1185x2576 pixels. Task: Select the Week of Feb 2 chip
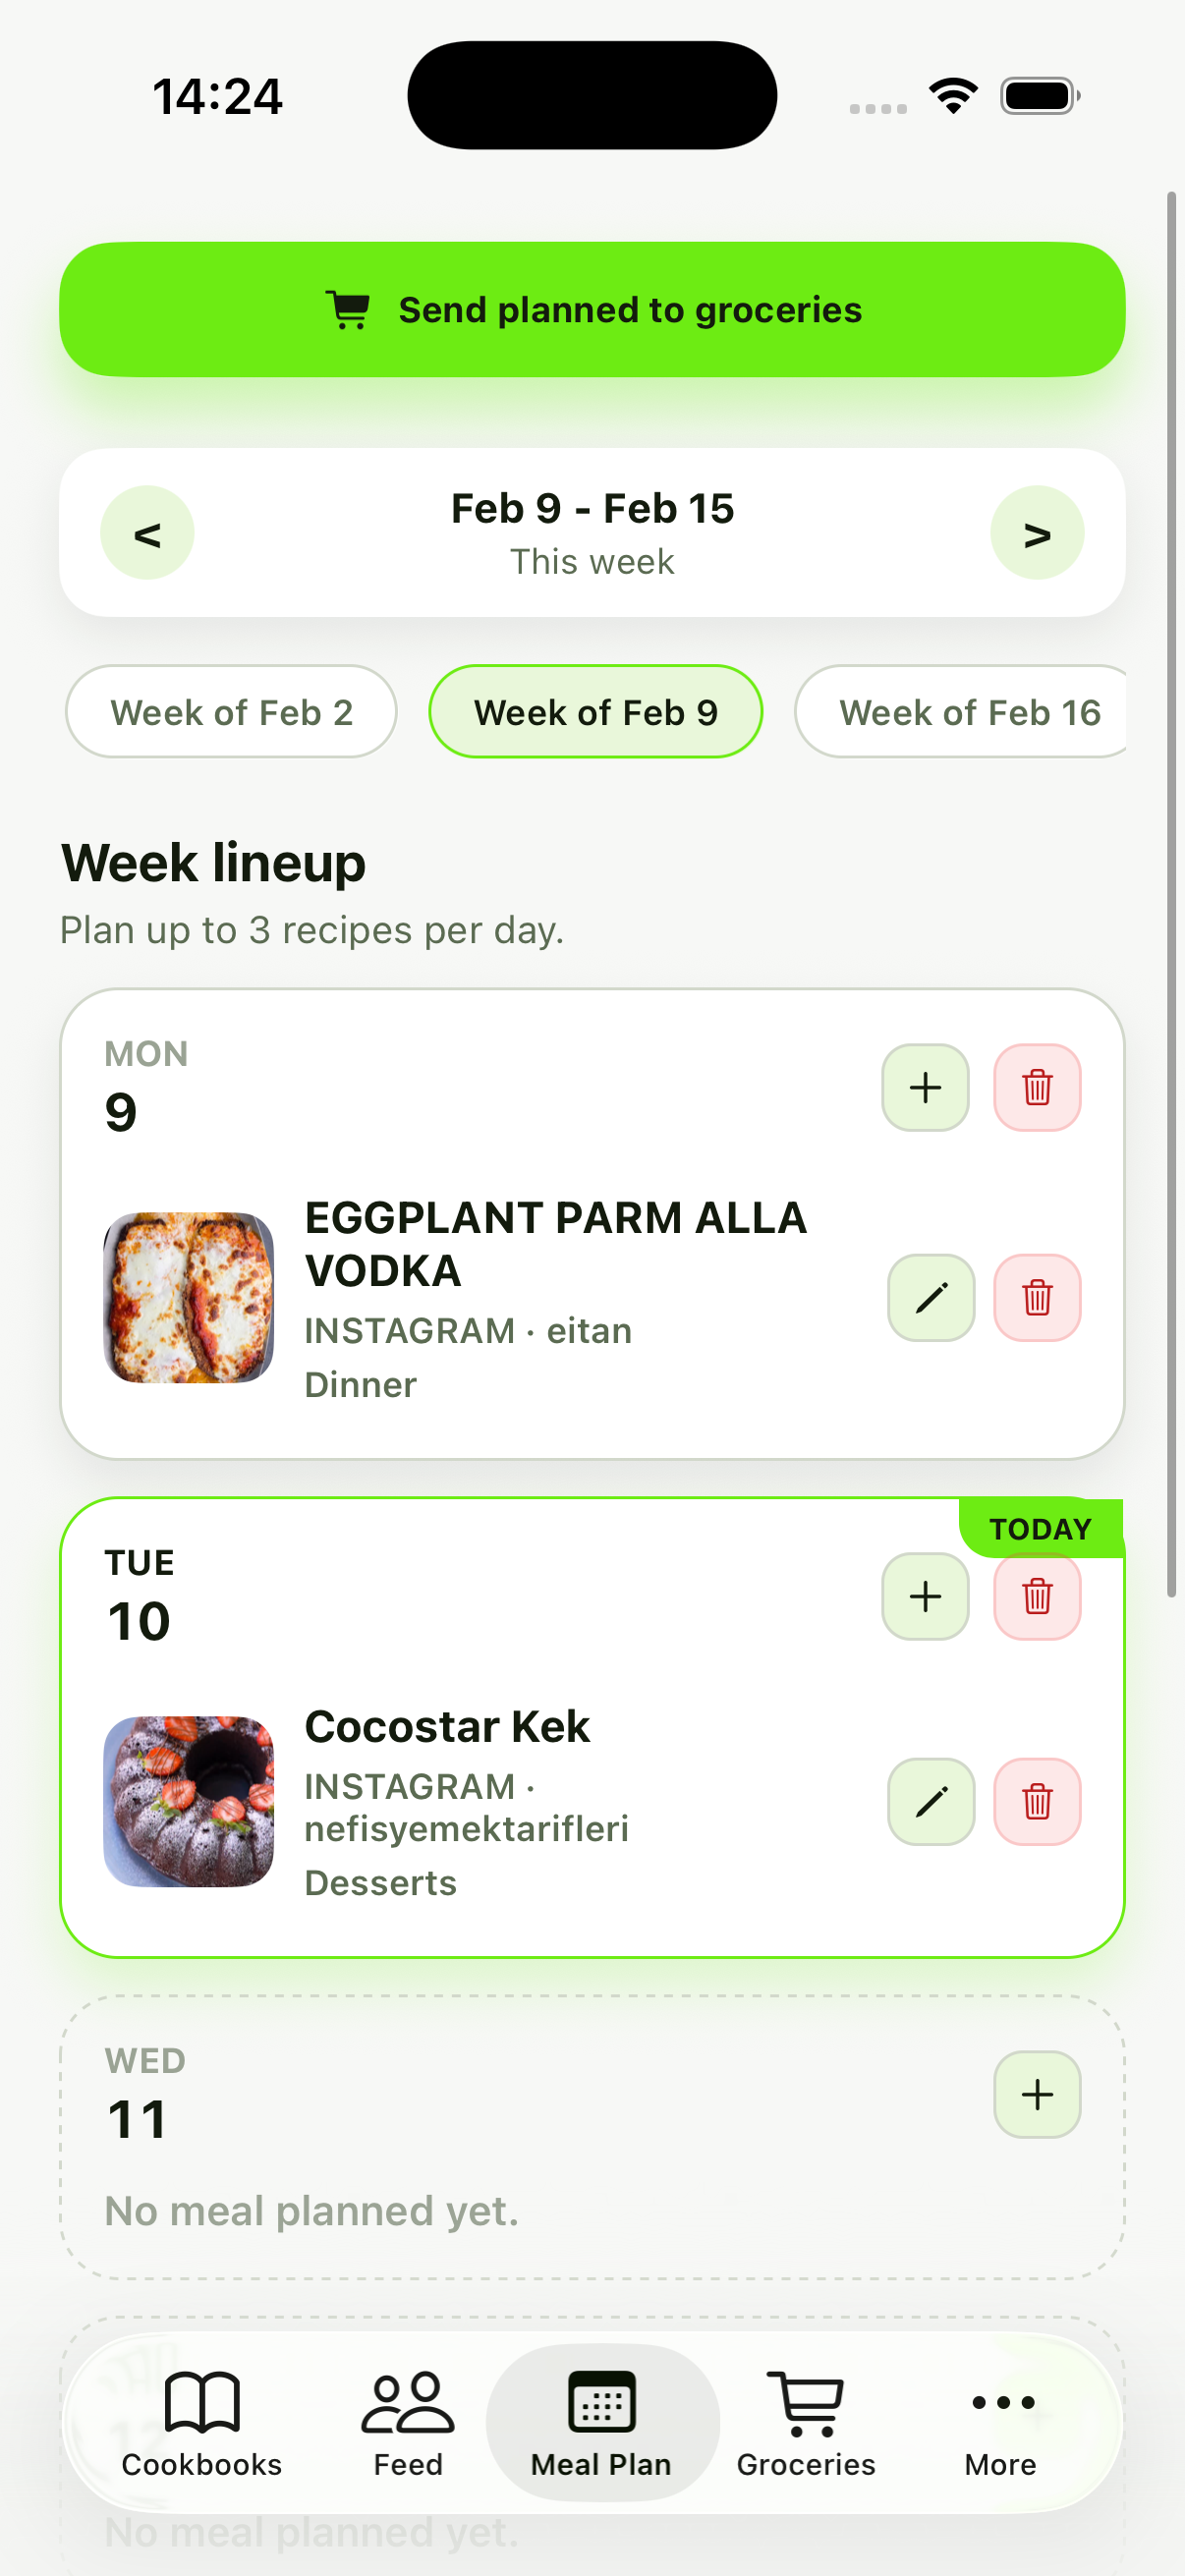(231, 712)
